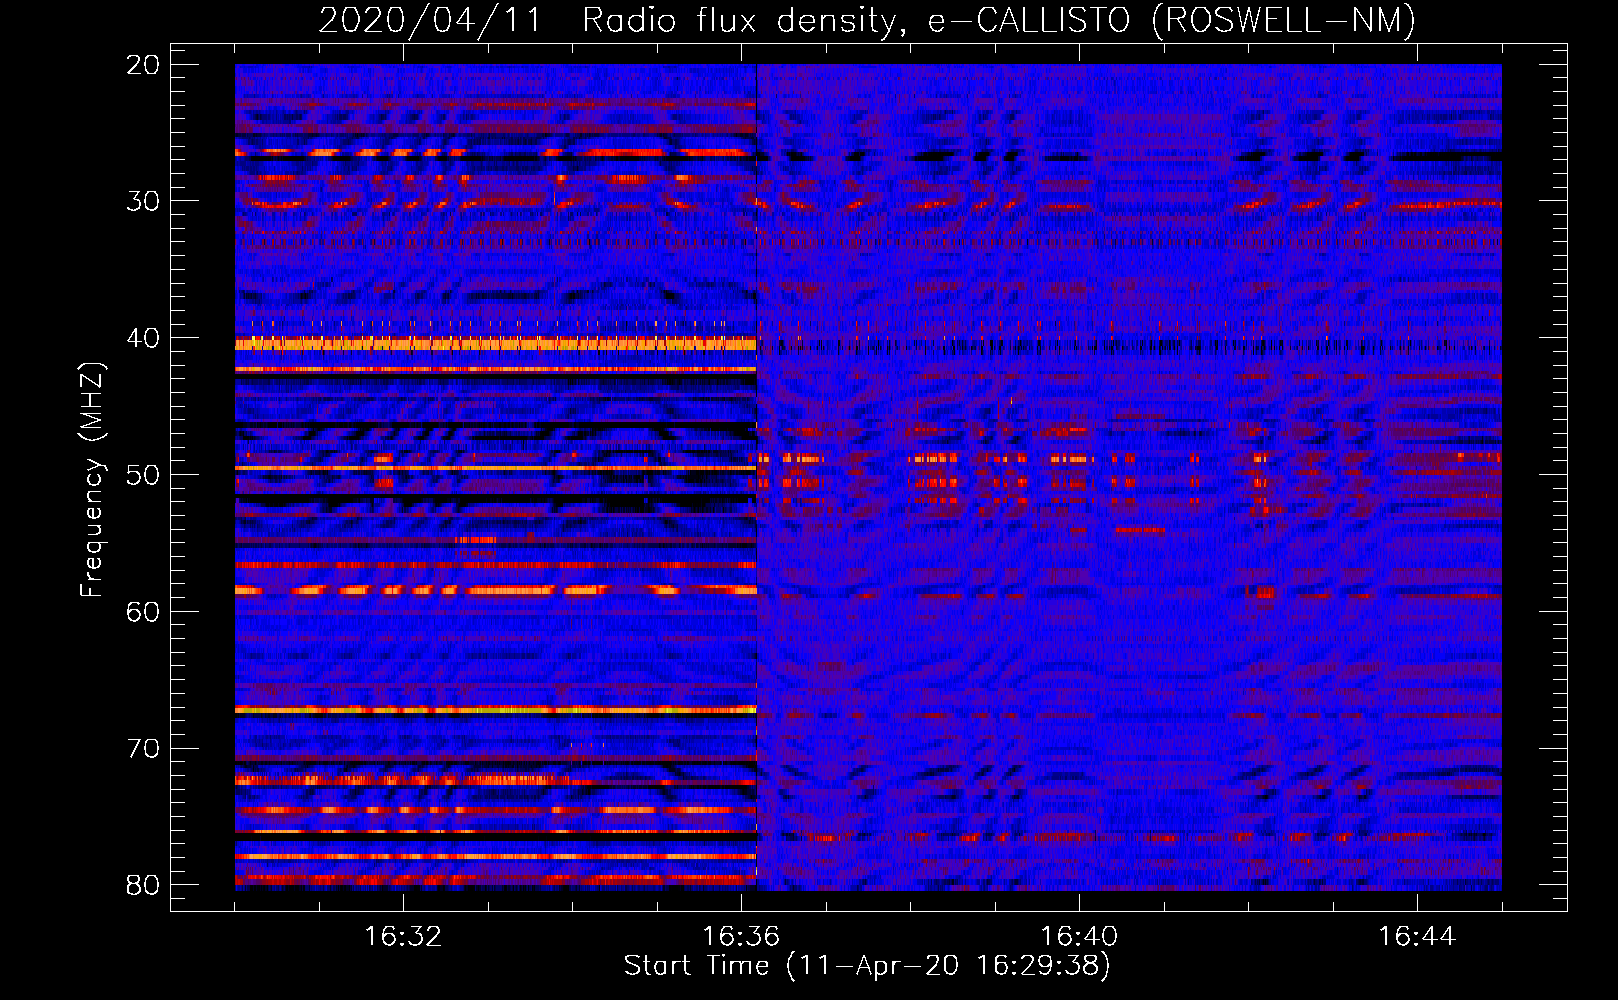Click the plot title "Radio flux density, e-CALLISTO (ROSWELL-NM)"
Viewport: 1618px width, 1000px height.
click(999, 20)
